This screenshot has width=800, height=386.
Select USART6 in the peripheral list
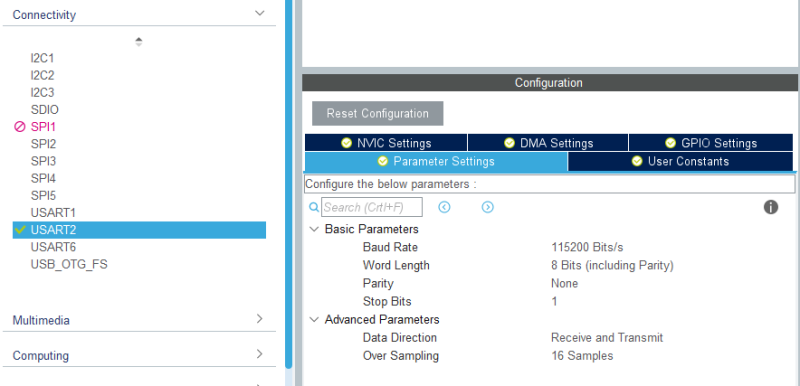(53, 247)
